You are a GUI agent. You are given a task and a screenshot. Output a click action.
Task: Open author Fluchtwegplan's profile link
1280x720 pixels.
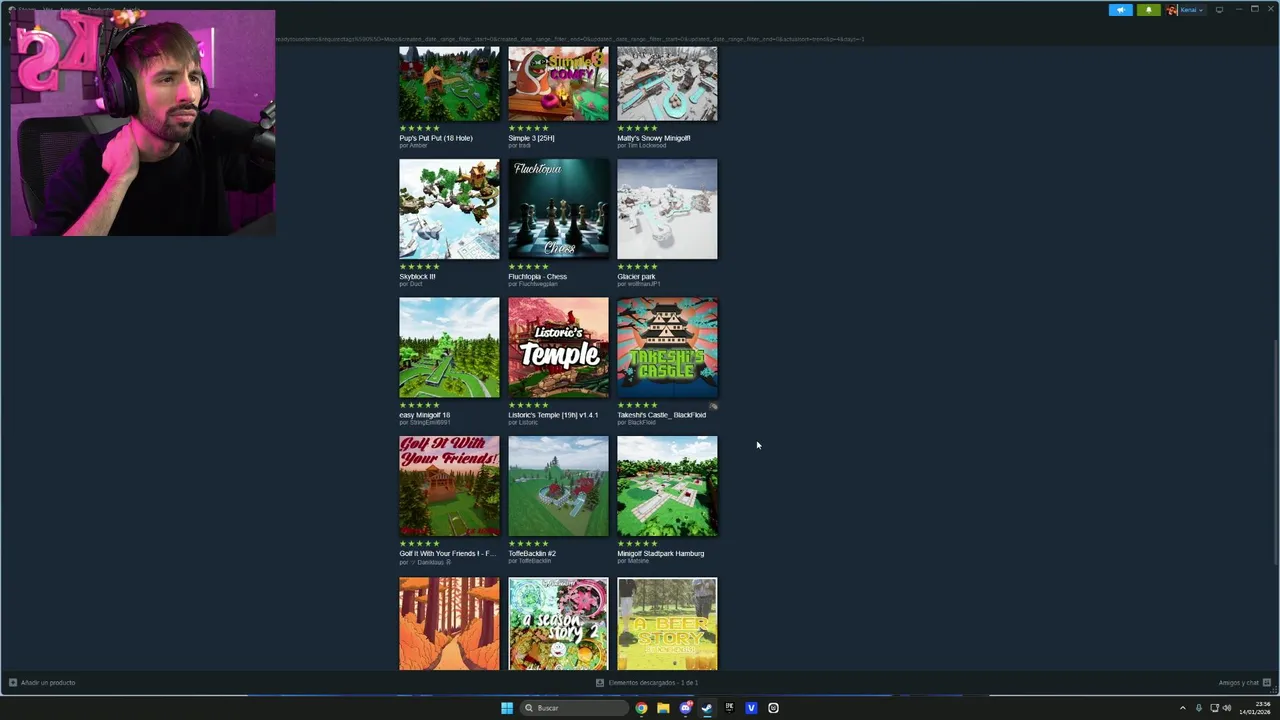tap(538, 284)
